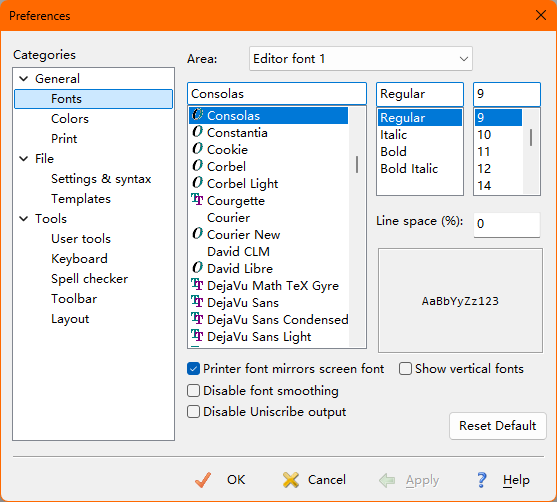Click the size list scrollbar thumb
The image size is (557, 502).
click(x=531, y=137)
